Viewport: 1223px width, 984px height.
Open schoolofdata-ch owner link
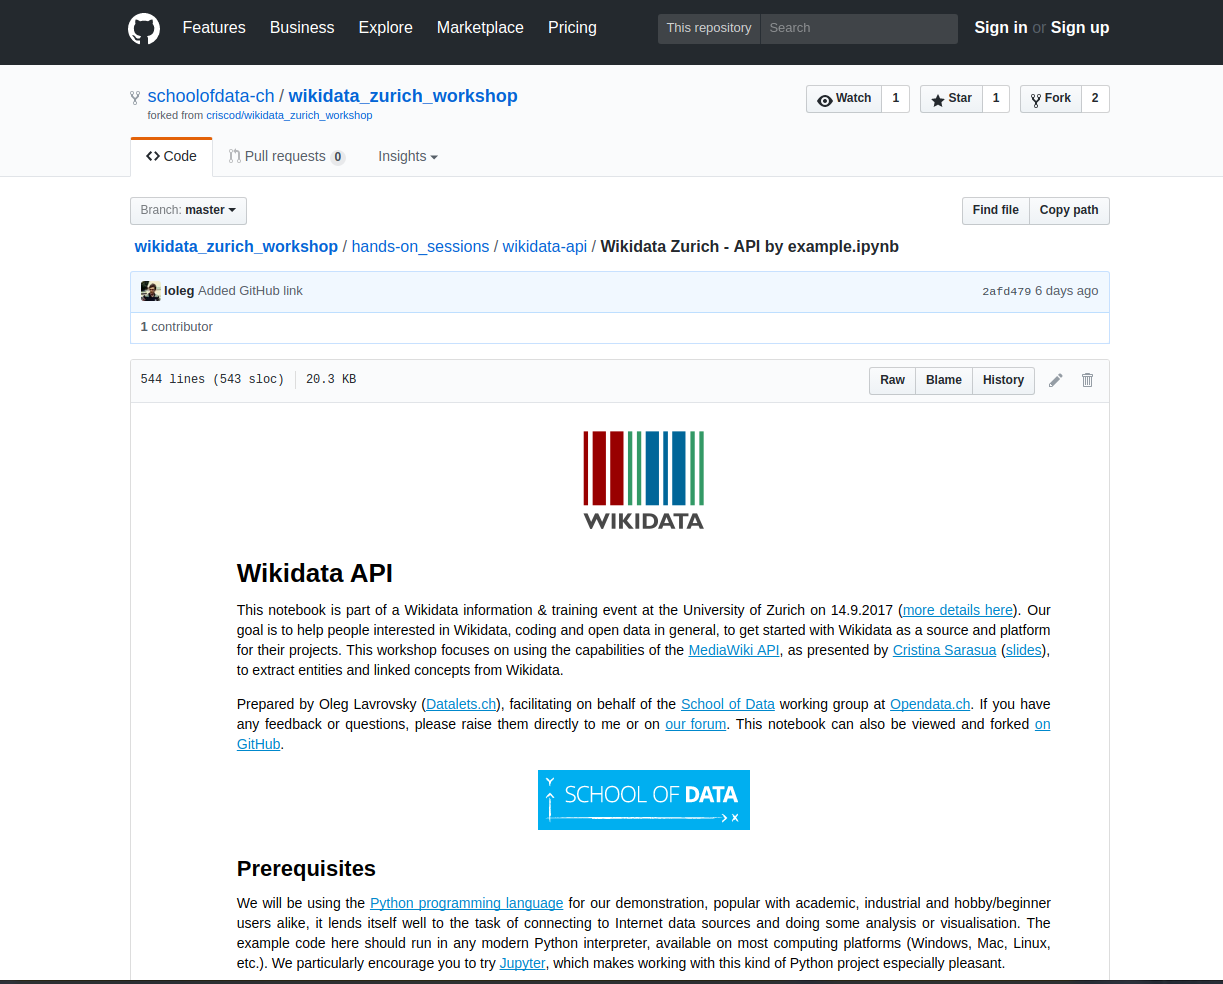click(211, 97)
